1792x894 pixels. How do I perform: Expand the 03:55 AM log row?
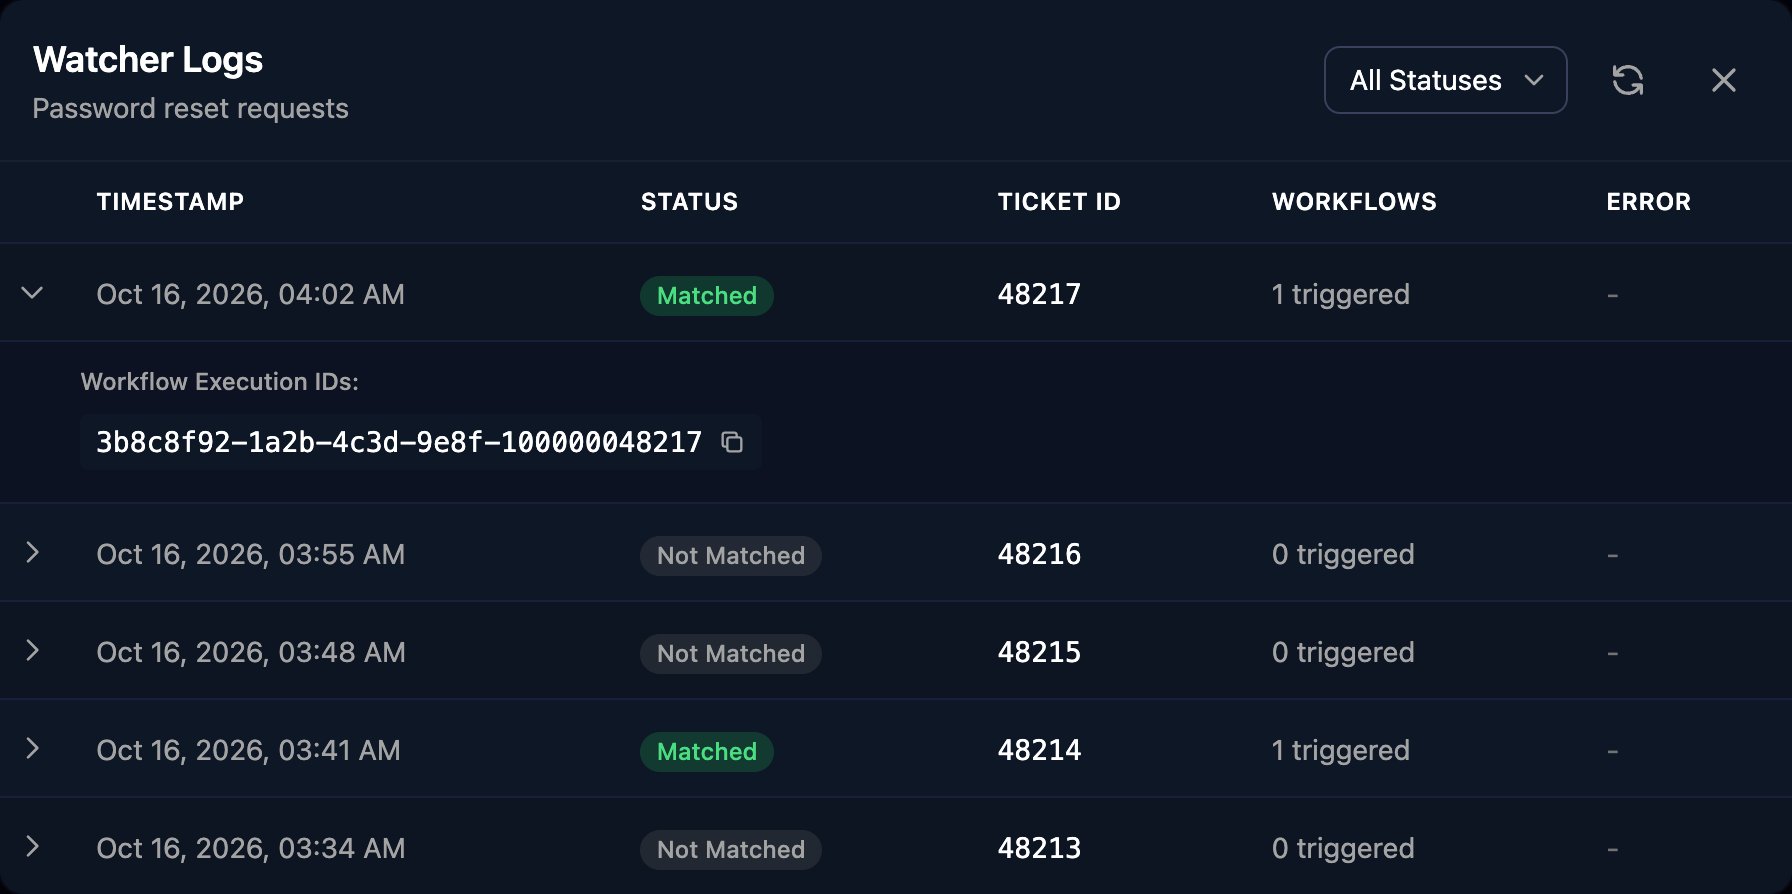tap(32, 552)
